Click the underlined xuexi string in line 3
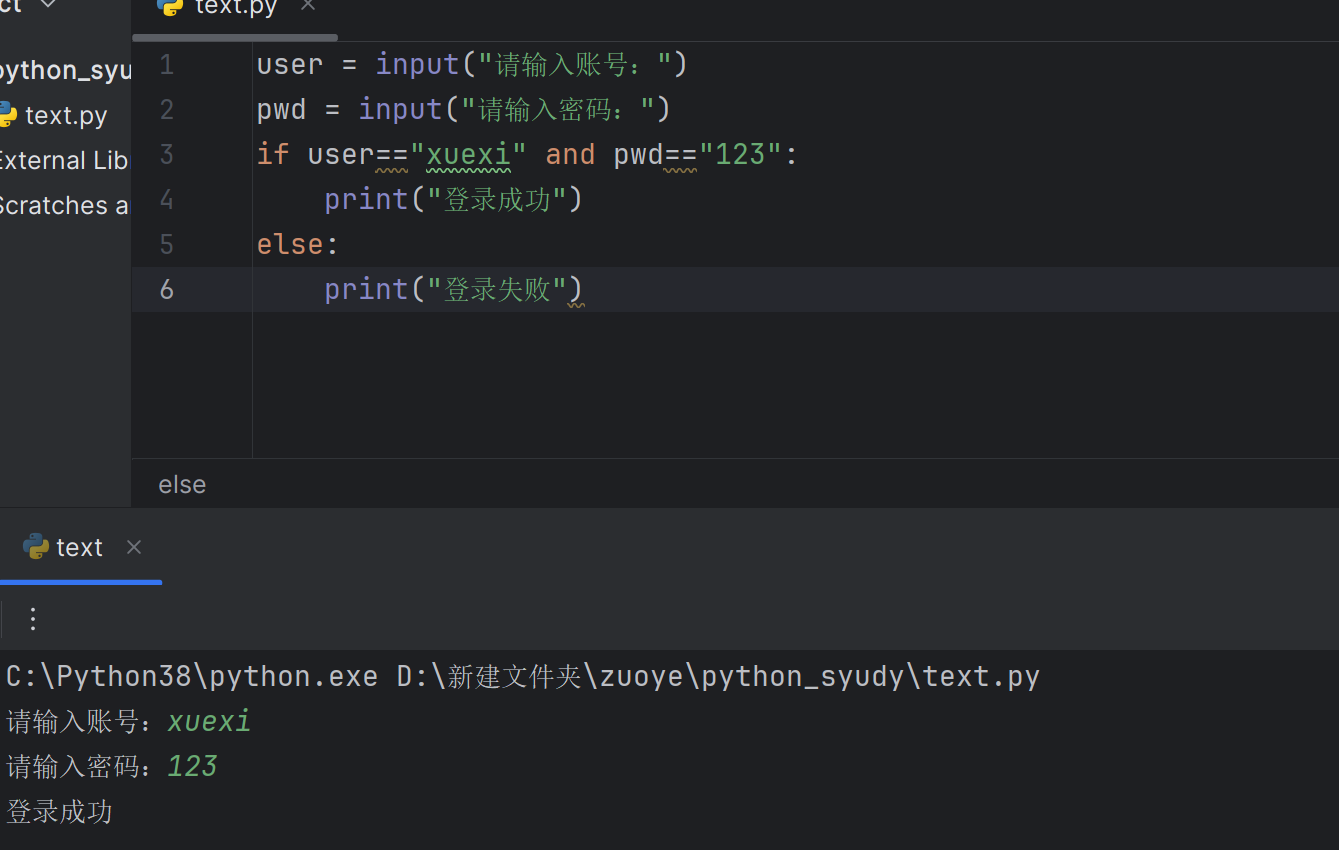The width and height of the screenshot is (1339, 850). (x=468, y=154)
